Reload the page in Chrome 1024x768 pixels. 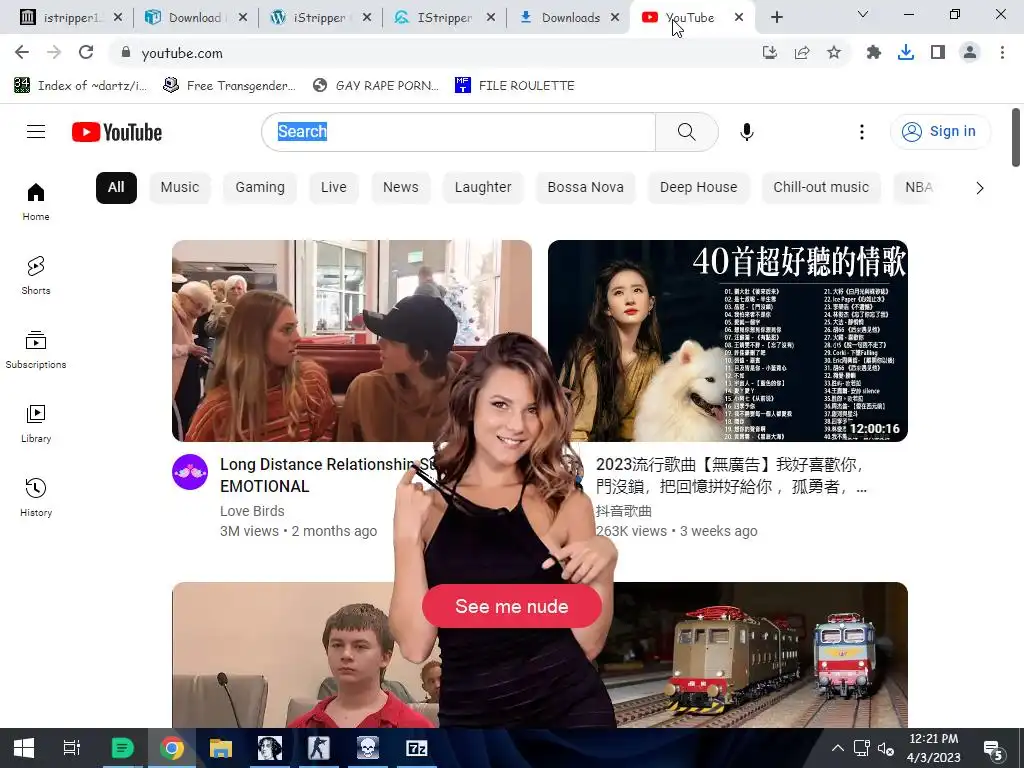tap(86, 52)
